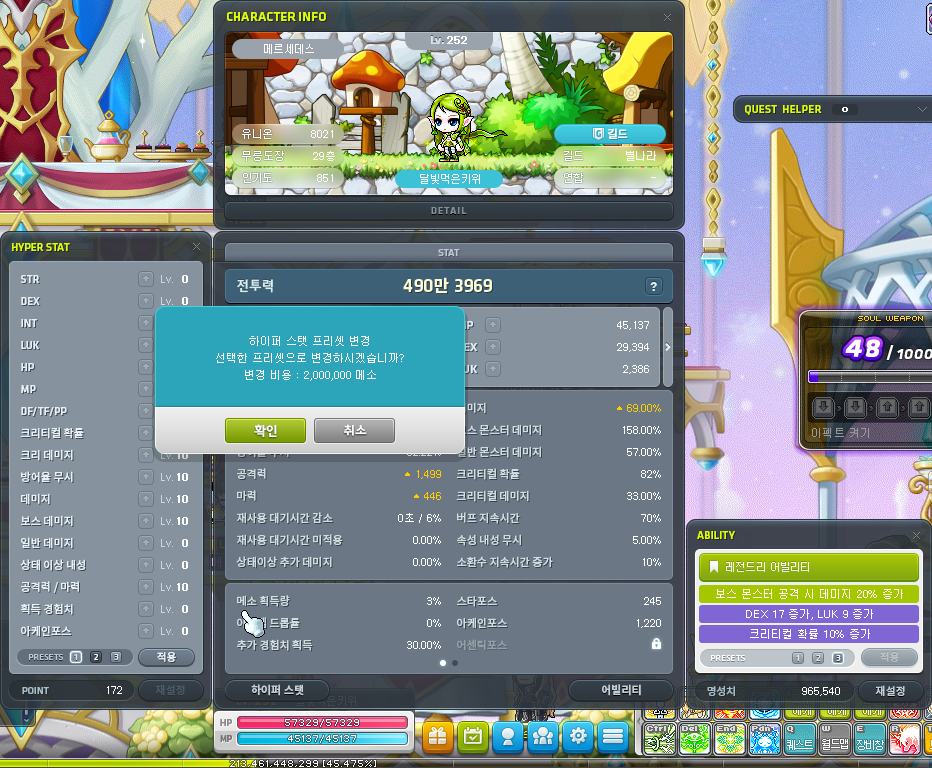Open the 월드맵 quickslot on W
Screen dimensions: 932x768
pyautogui.click(x=835, y=738)
